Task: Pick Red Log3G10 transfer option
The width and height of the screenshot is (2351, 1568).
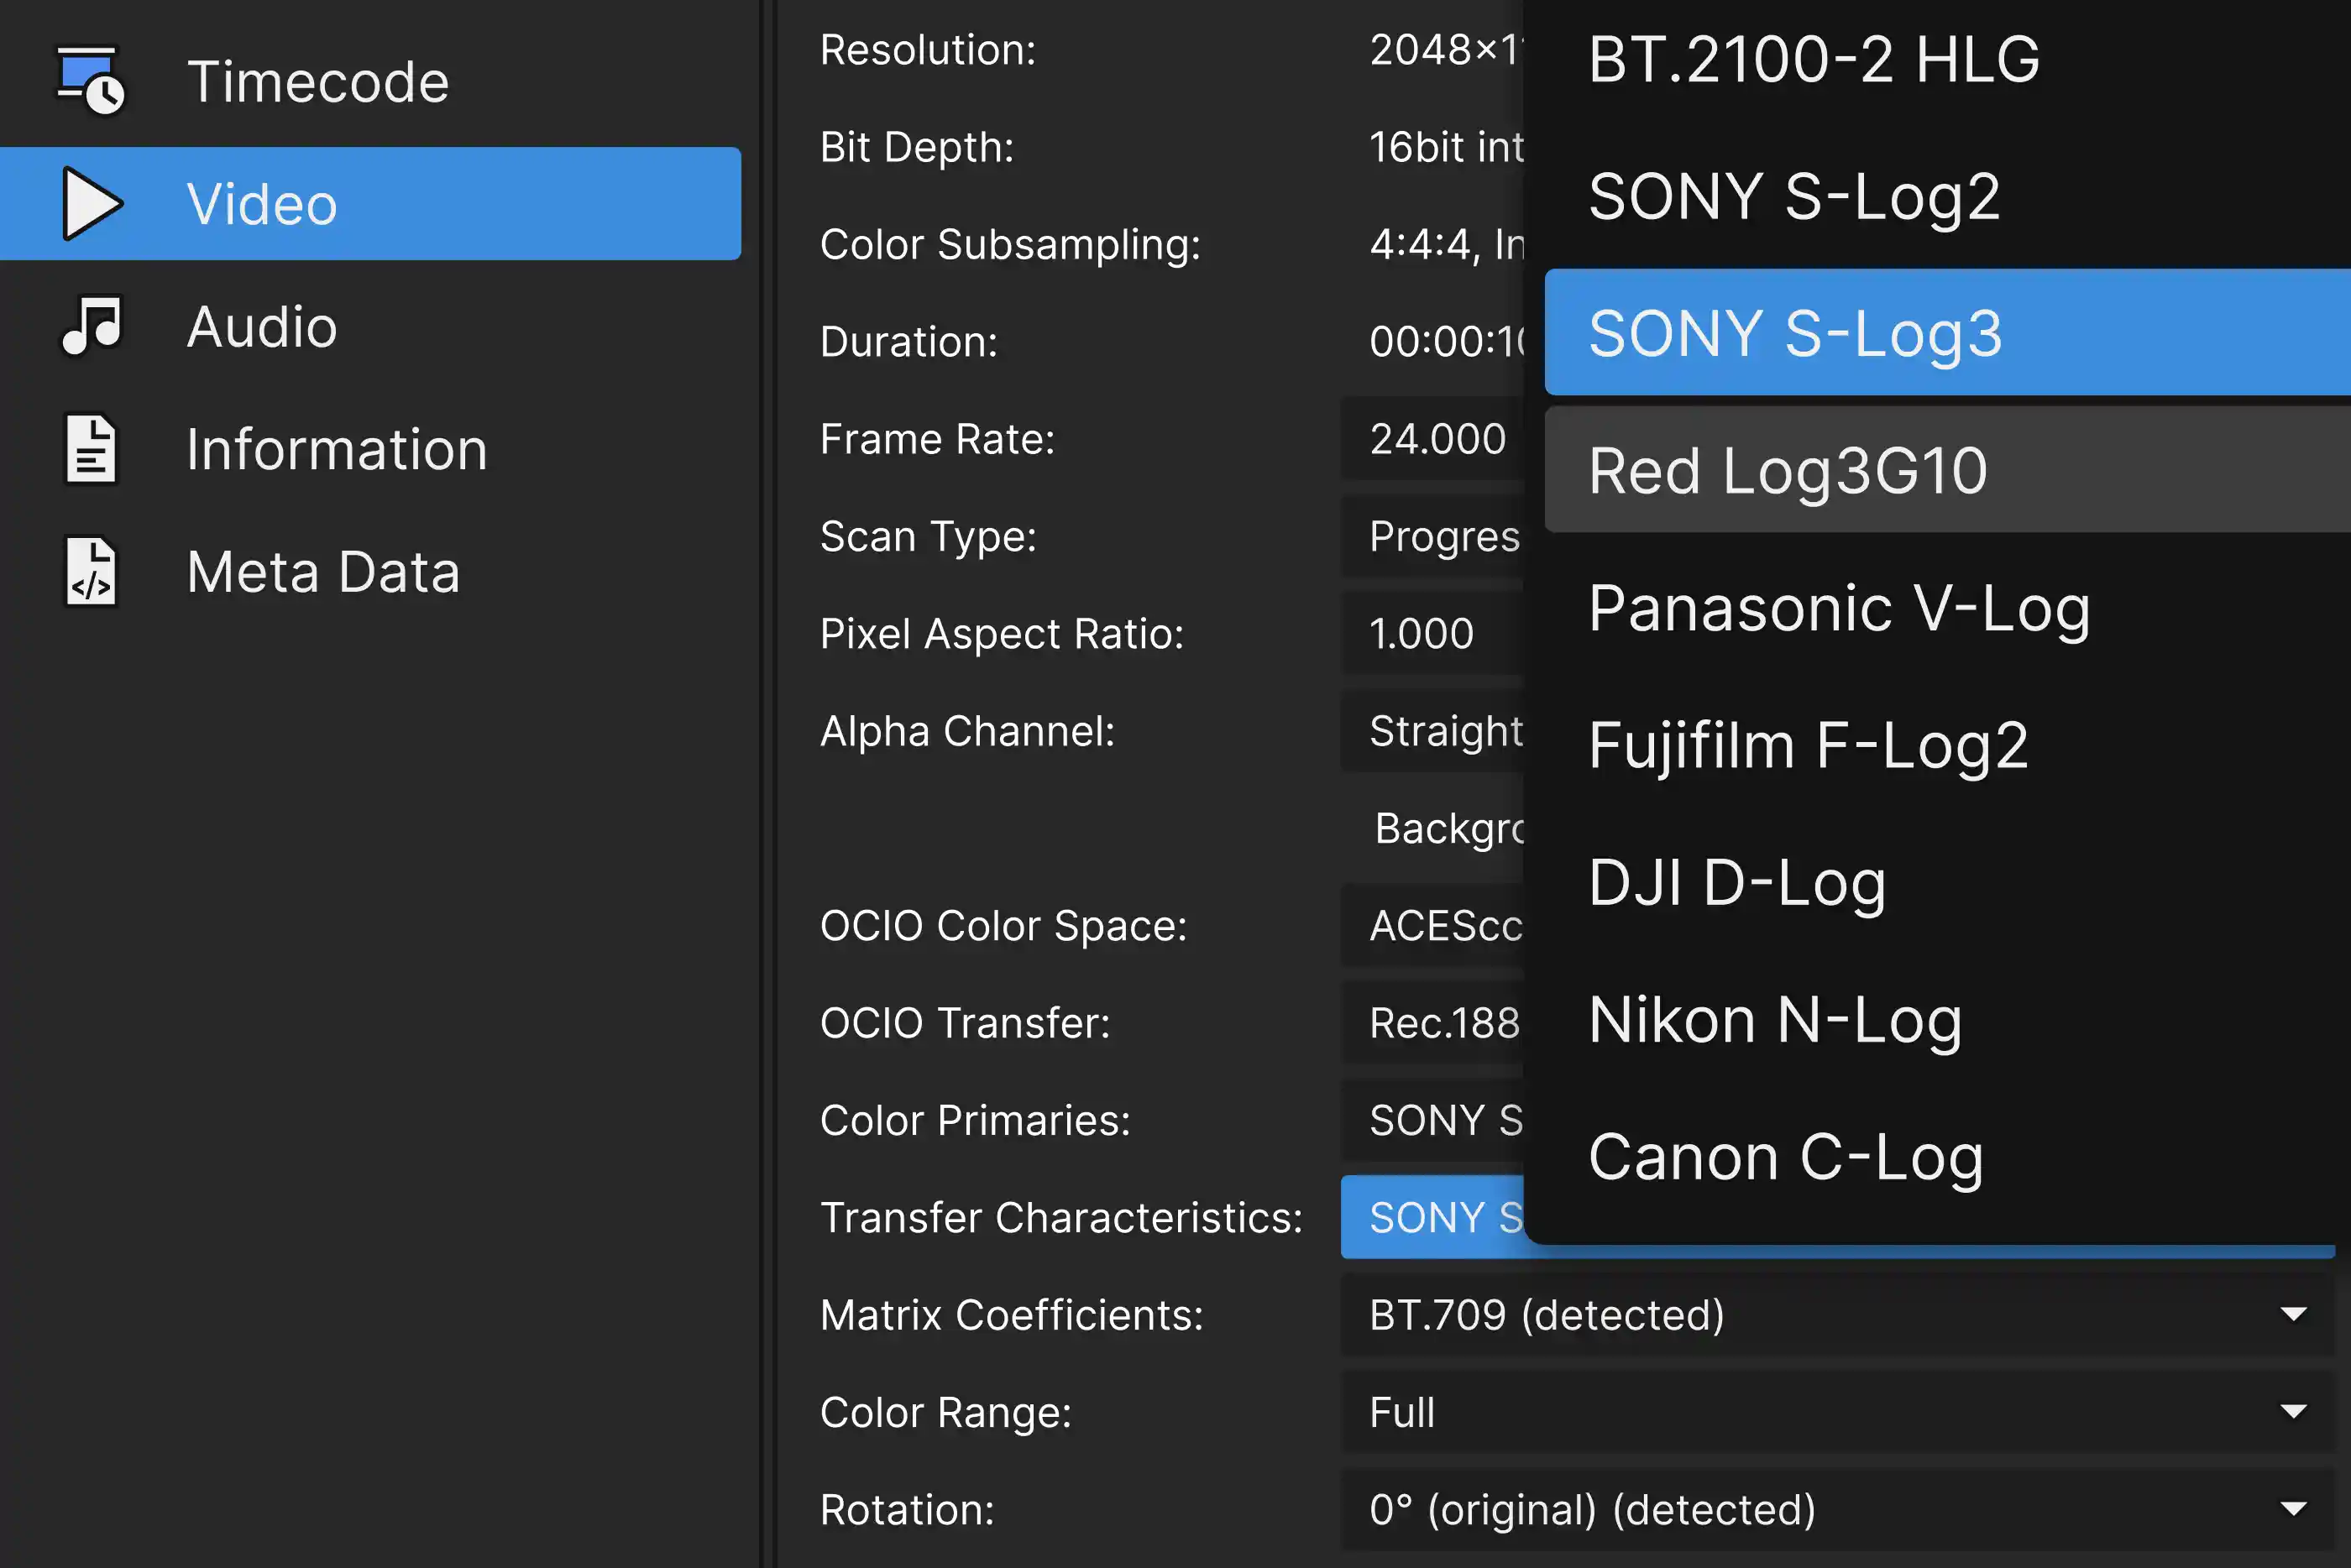Action: 1947,470
